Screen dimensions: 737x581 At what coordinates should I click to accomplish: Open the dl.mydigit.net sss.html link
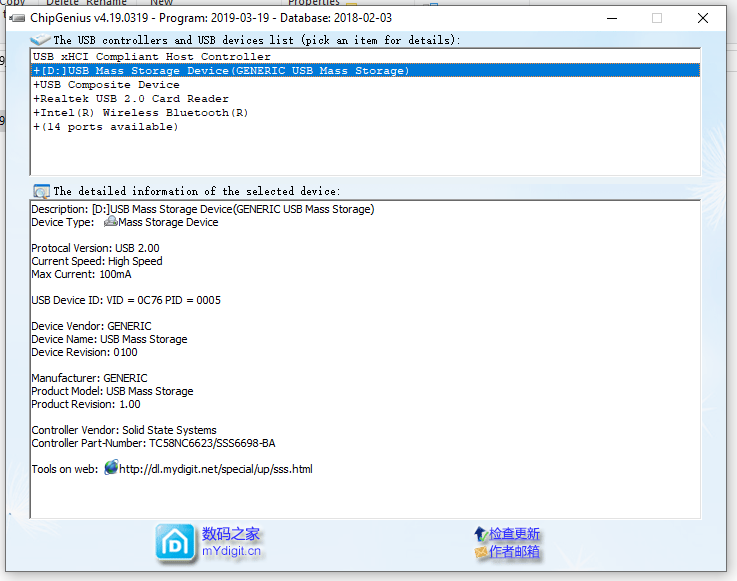(x=216, y=469)
